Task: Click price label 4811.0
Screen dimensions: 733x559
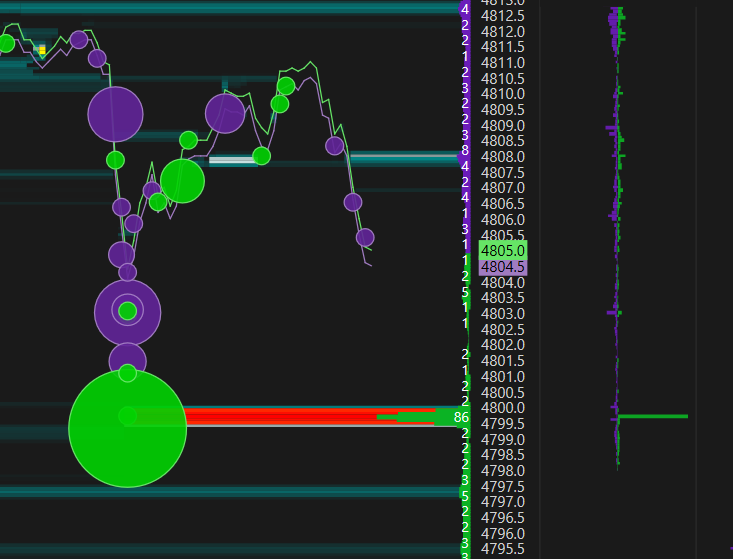Action: (503, 63)
